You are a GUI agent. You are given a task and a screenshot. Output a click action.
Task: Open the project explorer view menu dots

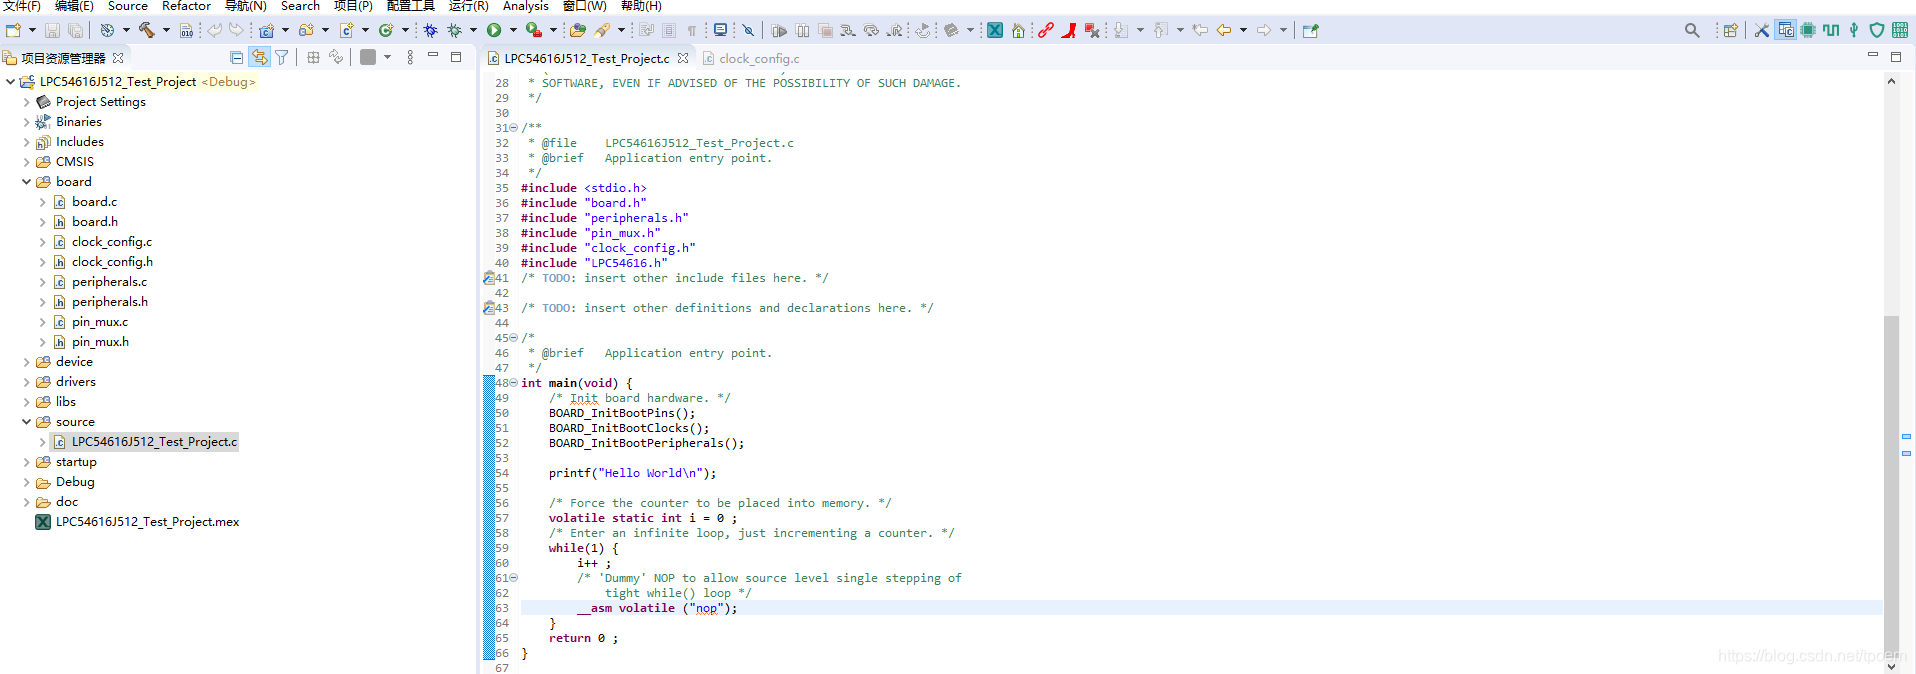410,57
